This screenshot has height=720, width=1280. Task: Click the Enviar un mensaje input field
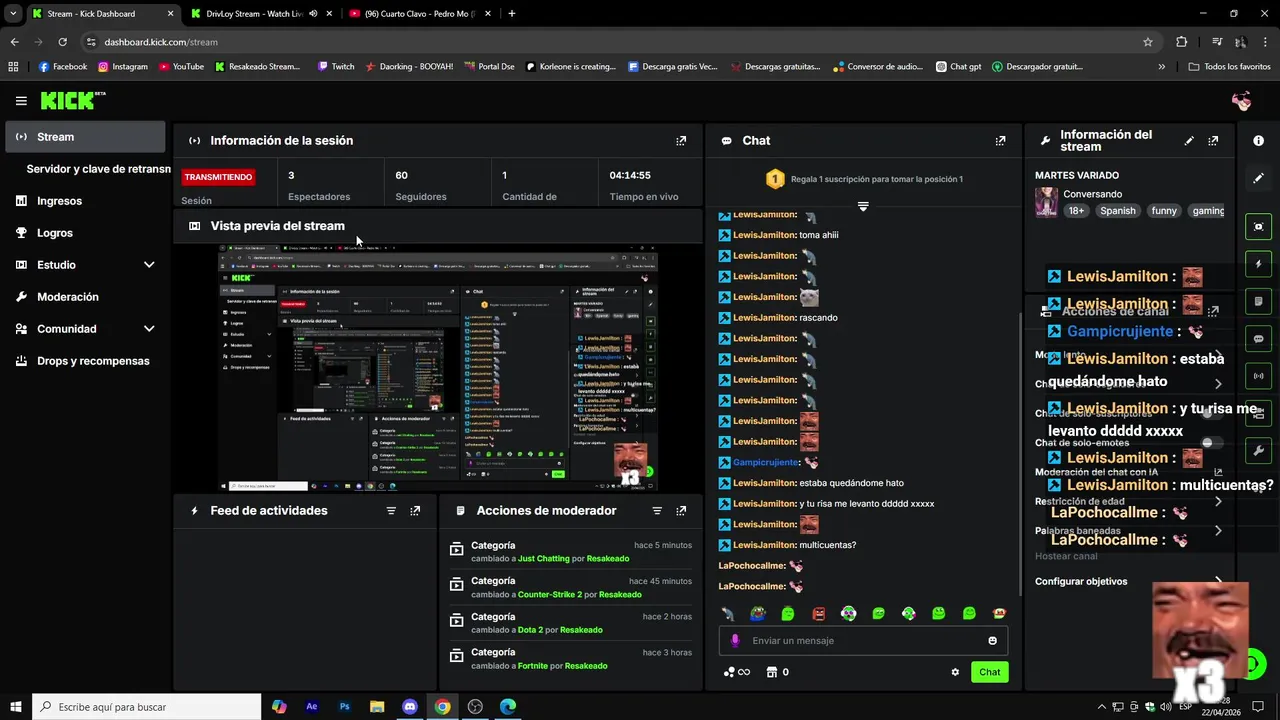click(x=863, y=641)
